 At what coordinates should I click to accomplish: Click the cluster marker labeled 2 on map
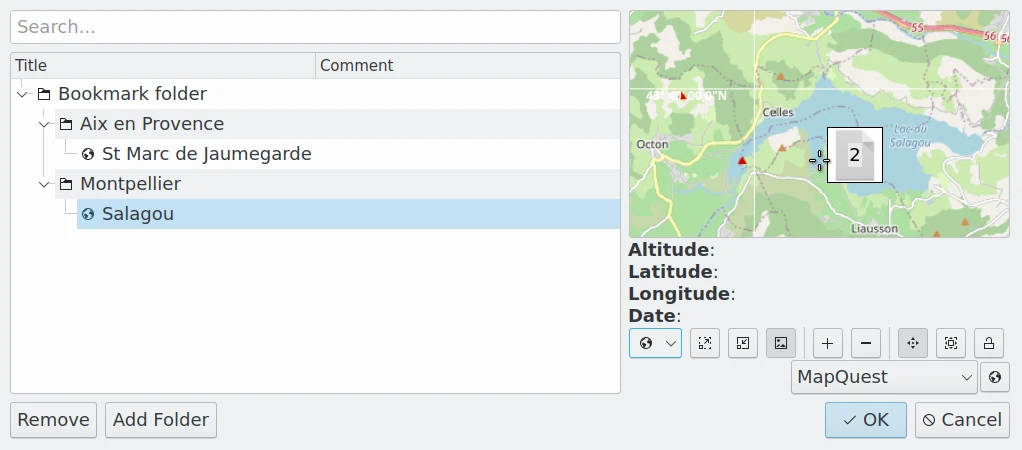[x=855, y=155]
